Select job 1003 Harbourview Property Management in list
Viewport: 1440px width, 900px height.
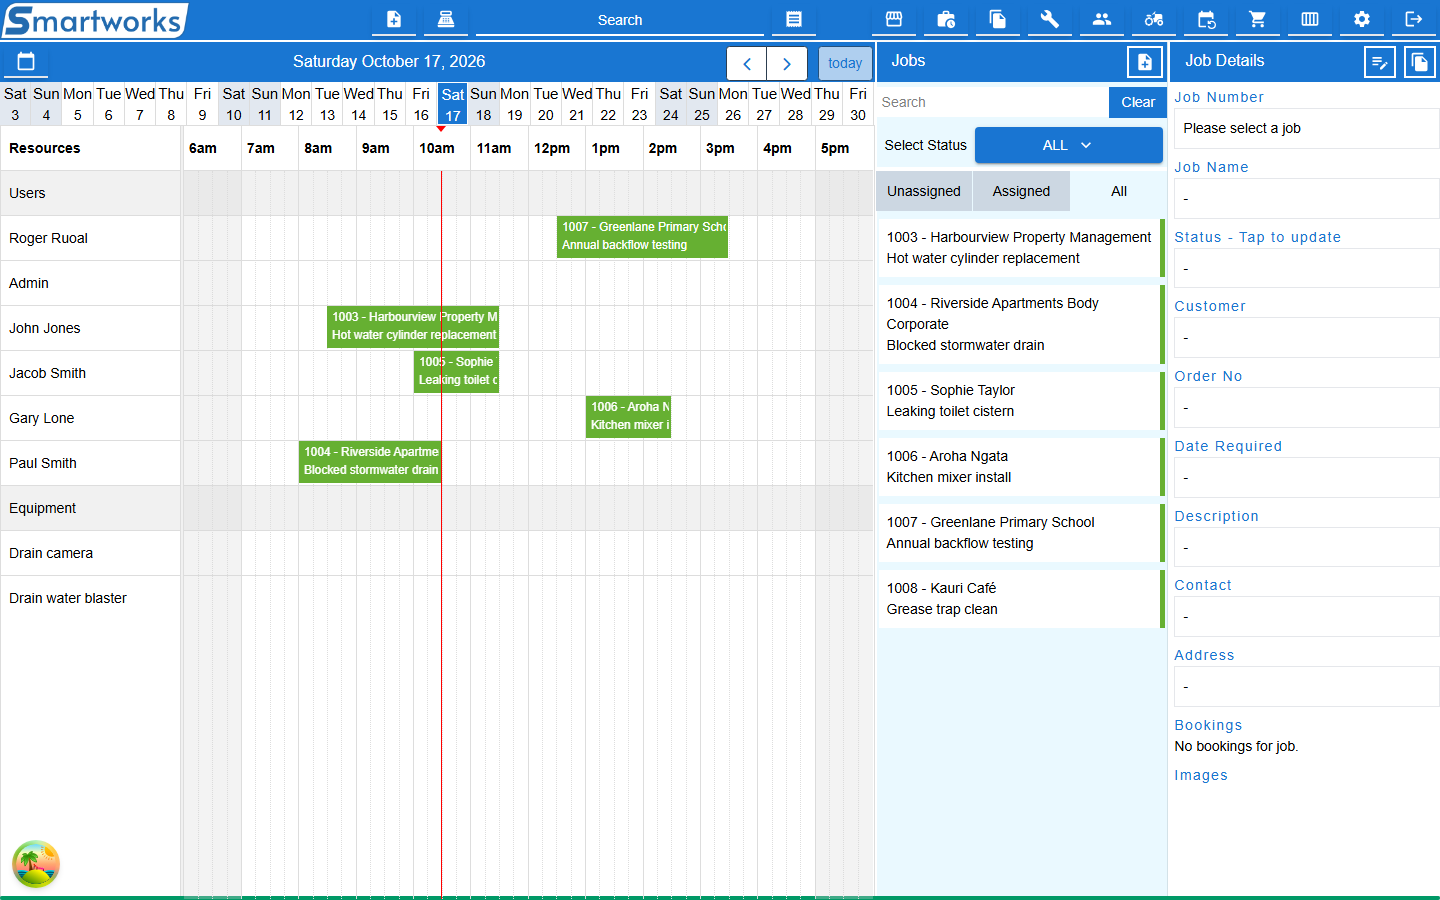[1021, 248]
